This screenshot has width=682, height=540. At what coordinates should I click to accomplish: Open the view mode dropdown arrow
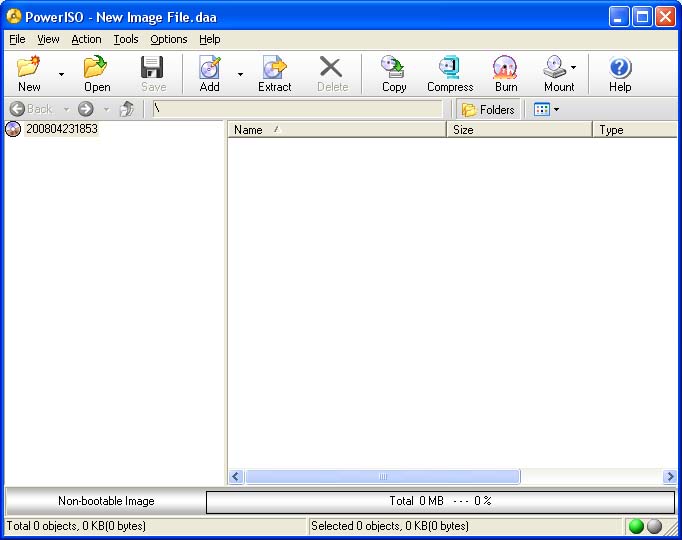(556, 110)
